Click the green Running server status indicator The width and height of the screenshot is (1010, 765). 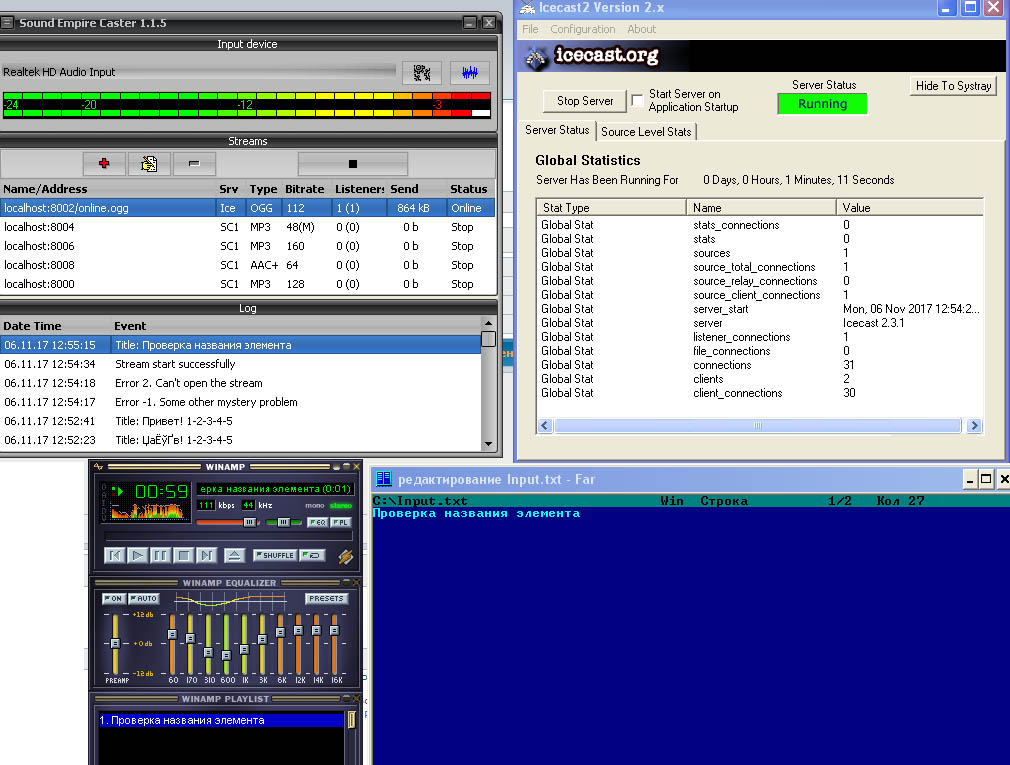[x=822, y=104]
